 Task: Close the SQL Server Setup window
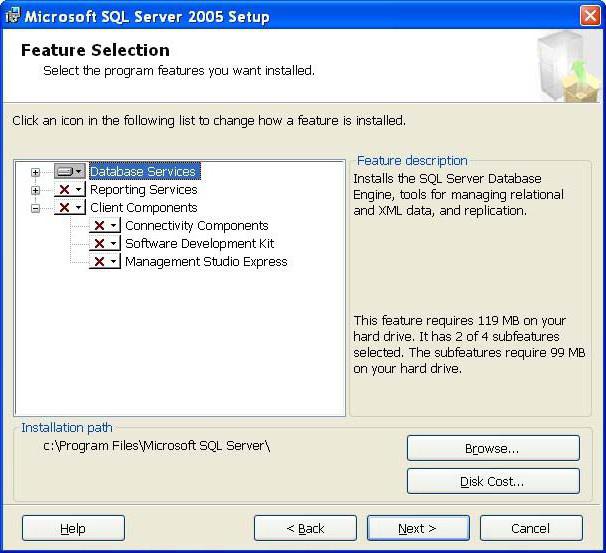point(590,16)
